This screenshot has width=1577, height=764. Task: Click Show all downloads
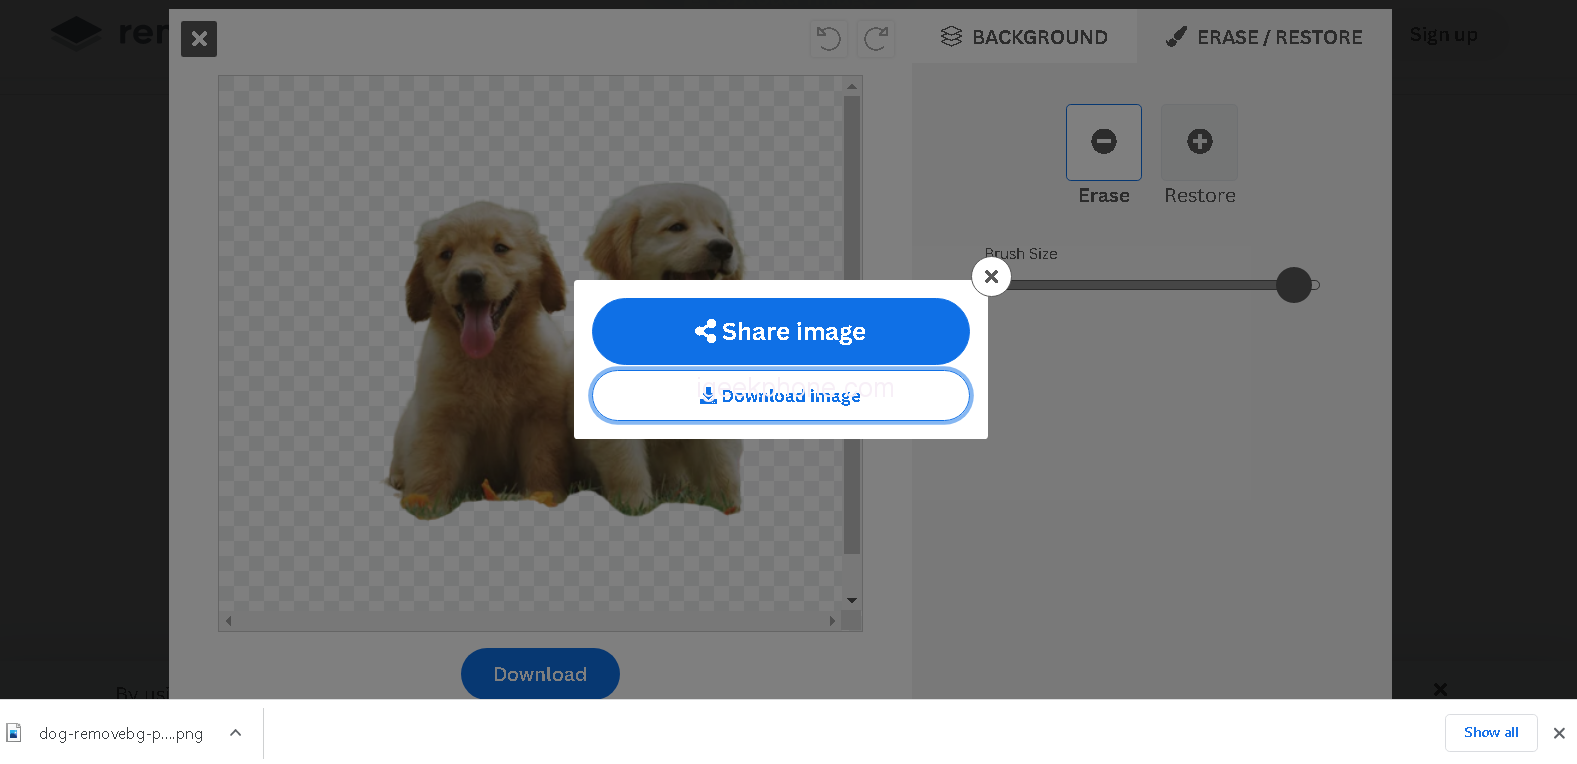pos(1490,733)
